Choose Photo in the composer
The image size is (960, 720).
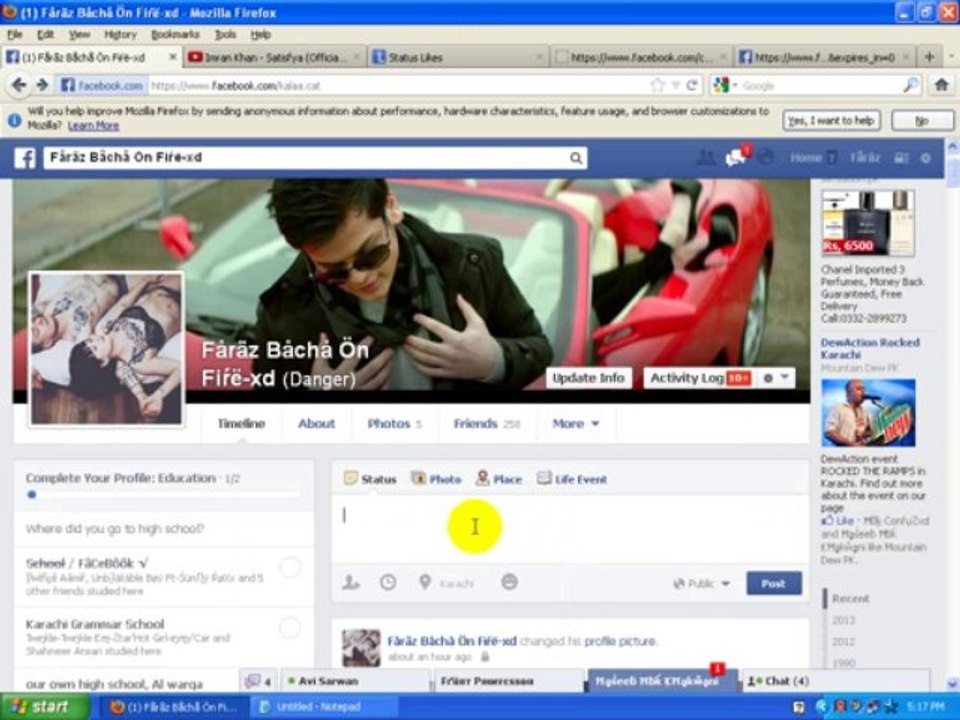coord(436,479)
